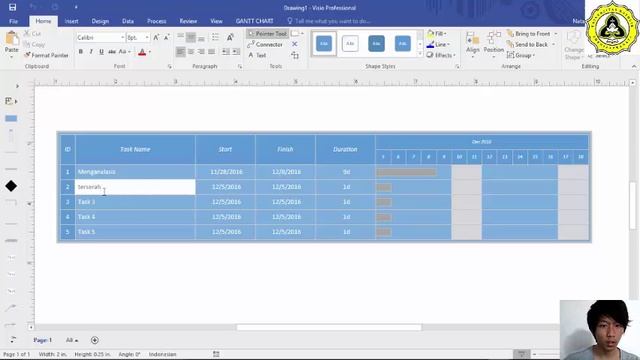Toggle Underline formatting
Viewport: 640px width, 360px height.
pyautogui.click(x=101, y=52)
